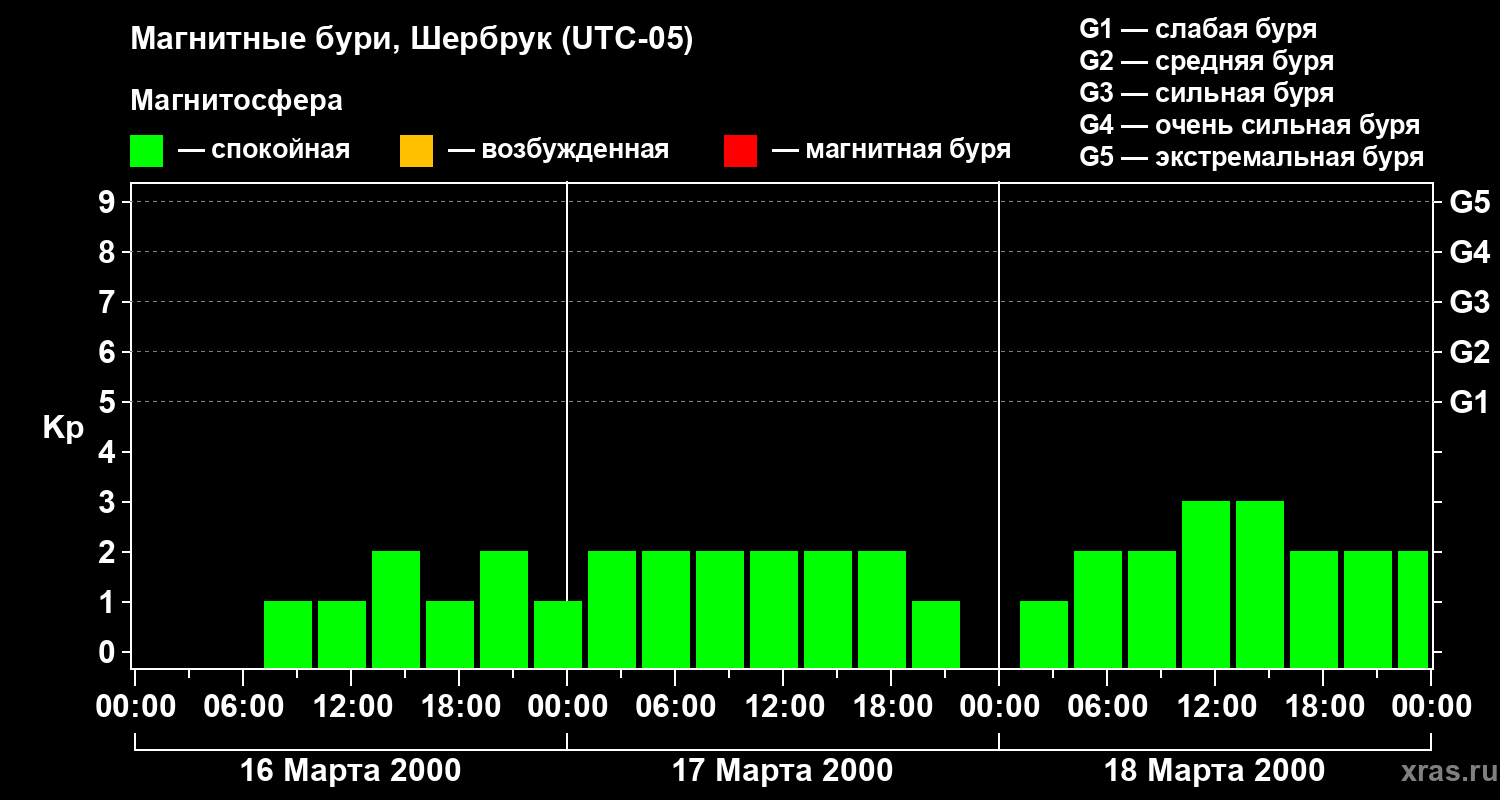Click 'G5 — экстремальная буря' description
This screenshot has height=800, width=1500.
1251,157
